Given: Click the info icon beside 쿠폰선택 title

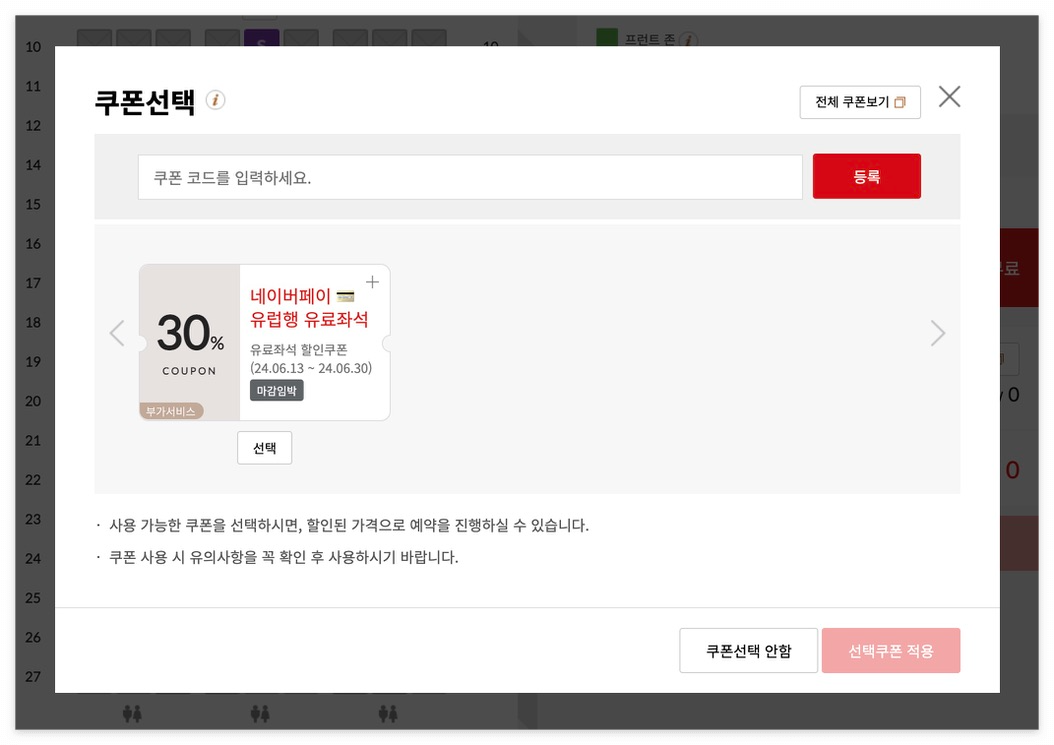Looking at the screenshot, I should point(215,100).
